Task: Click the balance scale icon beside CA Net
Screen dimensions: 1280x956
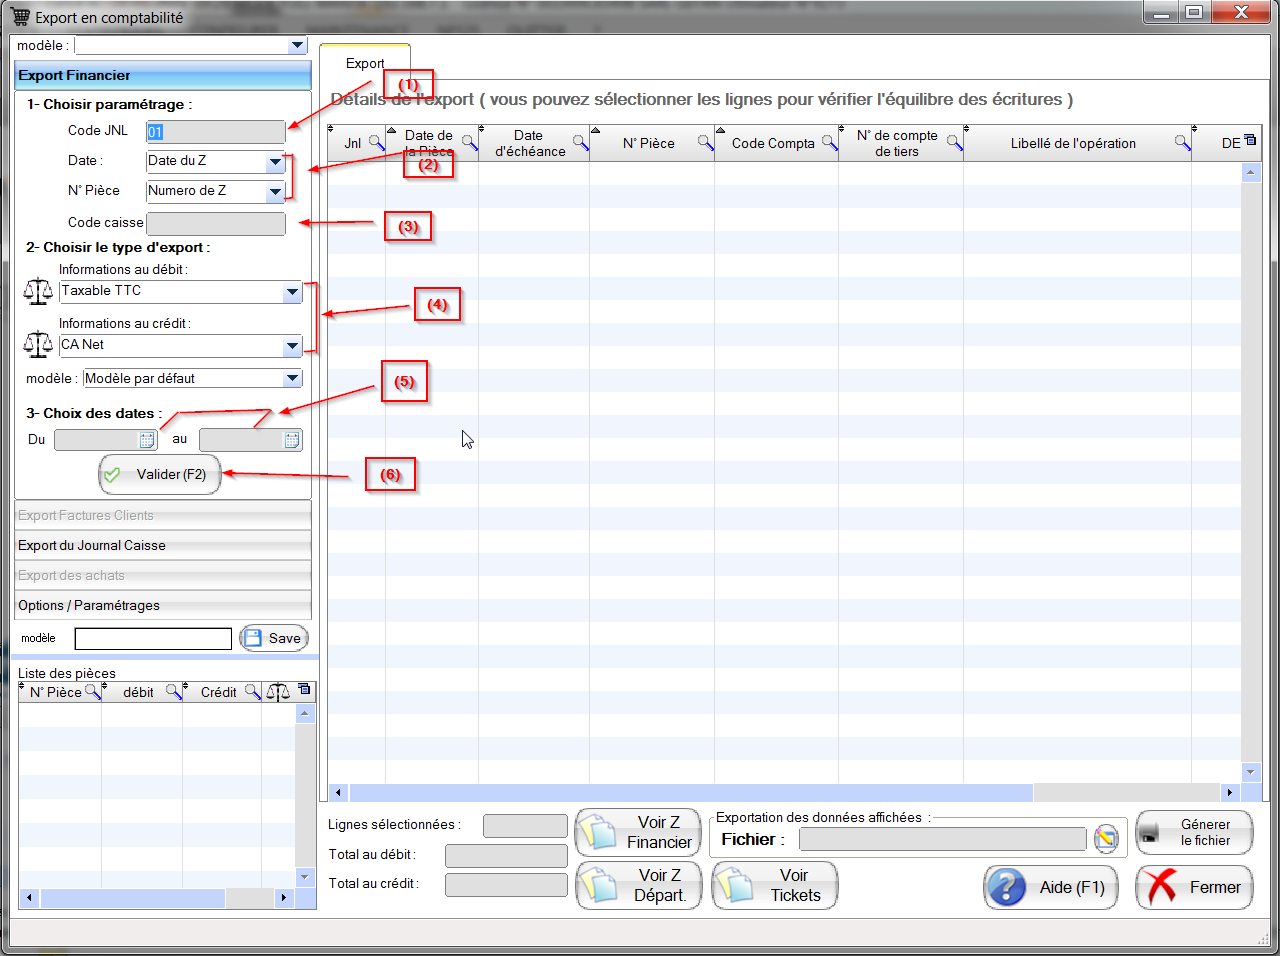Action: pyautogui.click(x=38, y=345)
